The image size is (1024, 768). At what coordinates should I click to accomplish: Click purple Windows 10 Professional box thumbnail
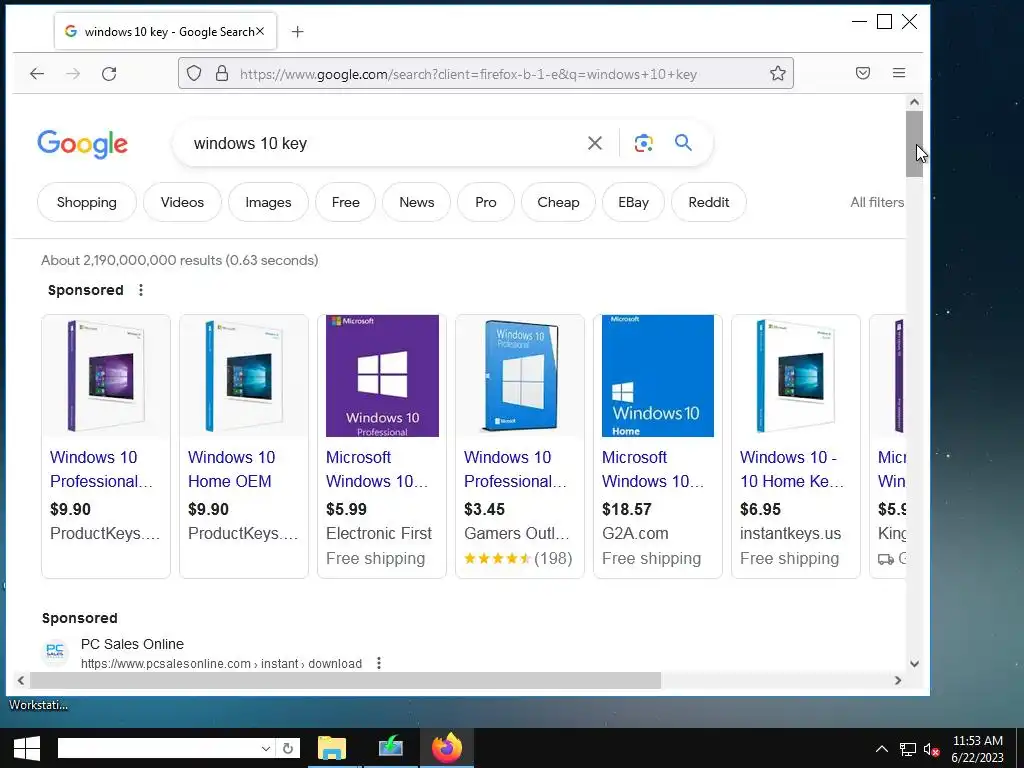click(x=382, y=376)
